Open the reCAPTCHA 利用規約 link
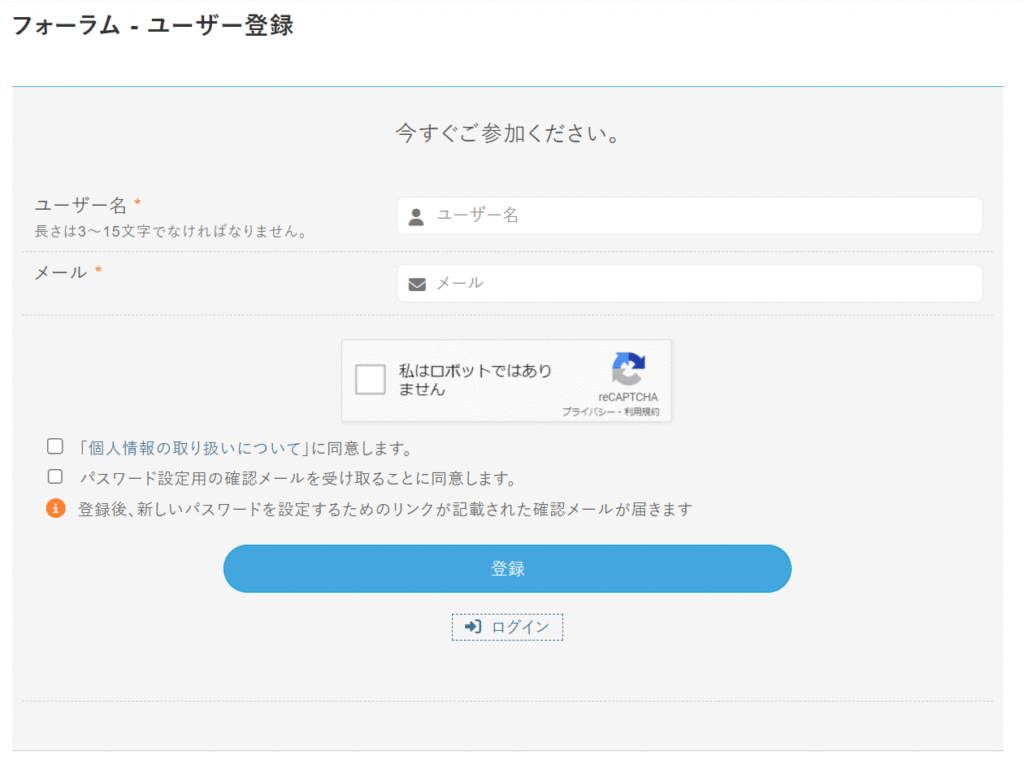The width and height of the screenshot is (1024, 765). [x=642, y=412]
